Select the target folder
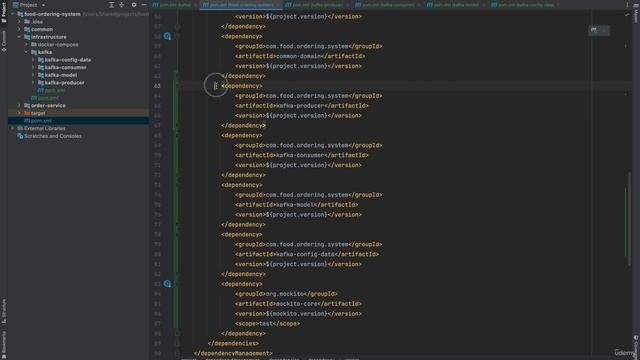The width and height of the screenshot is (640, 360). tap(38, 113)
